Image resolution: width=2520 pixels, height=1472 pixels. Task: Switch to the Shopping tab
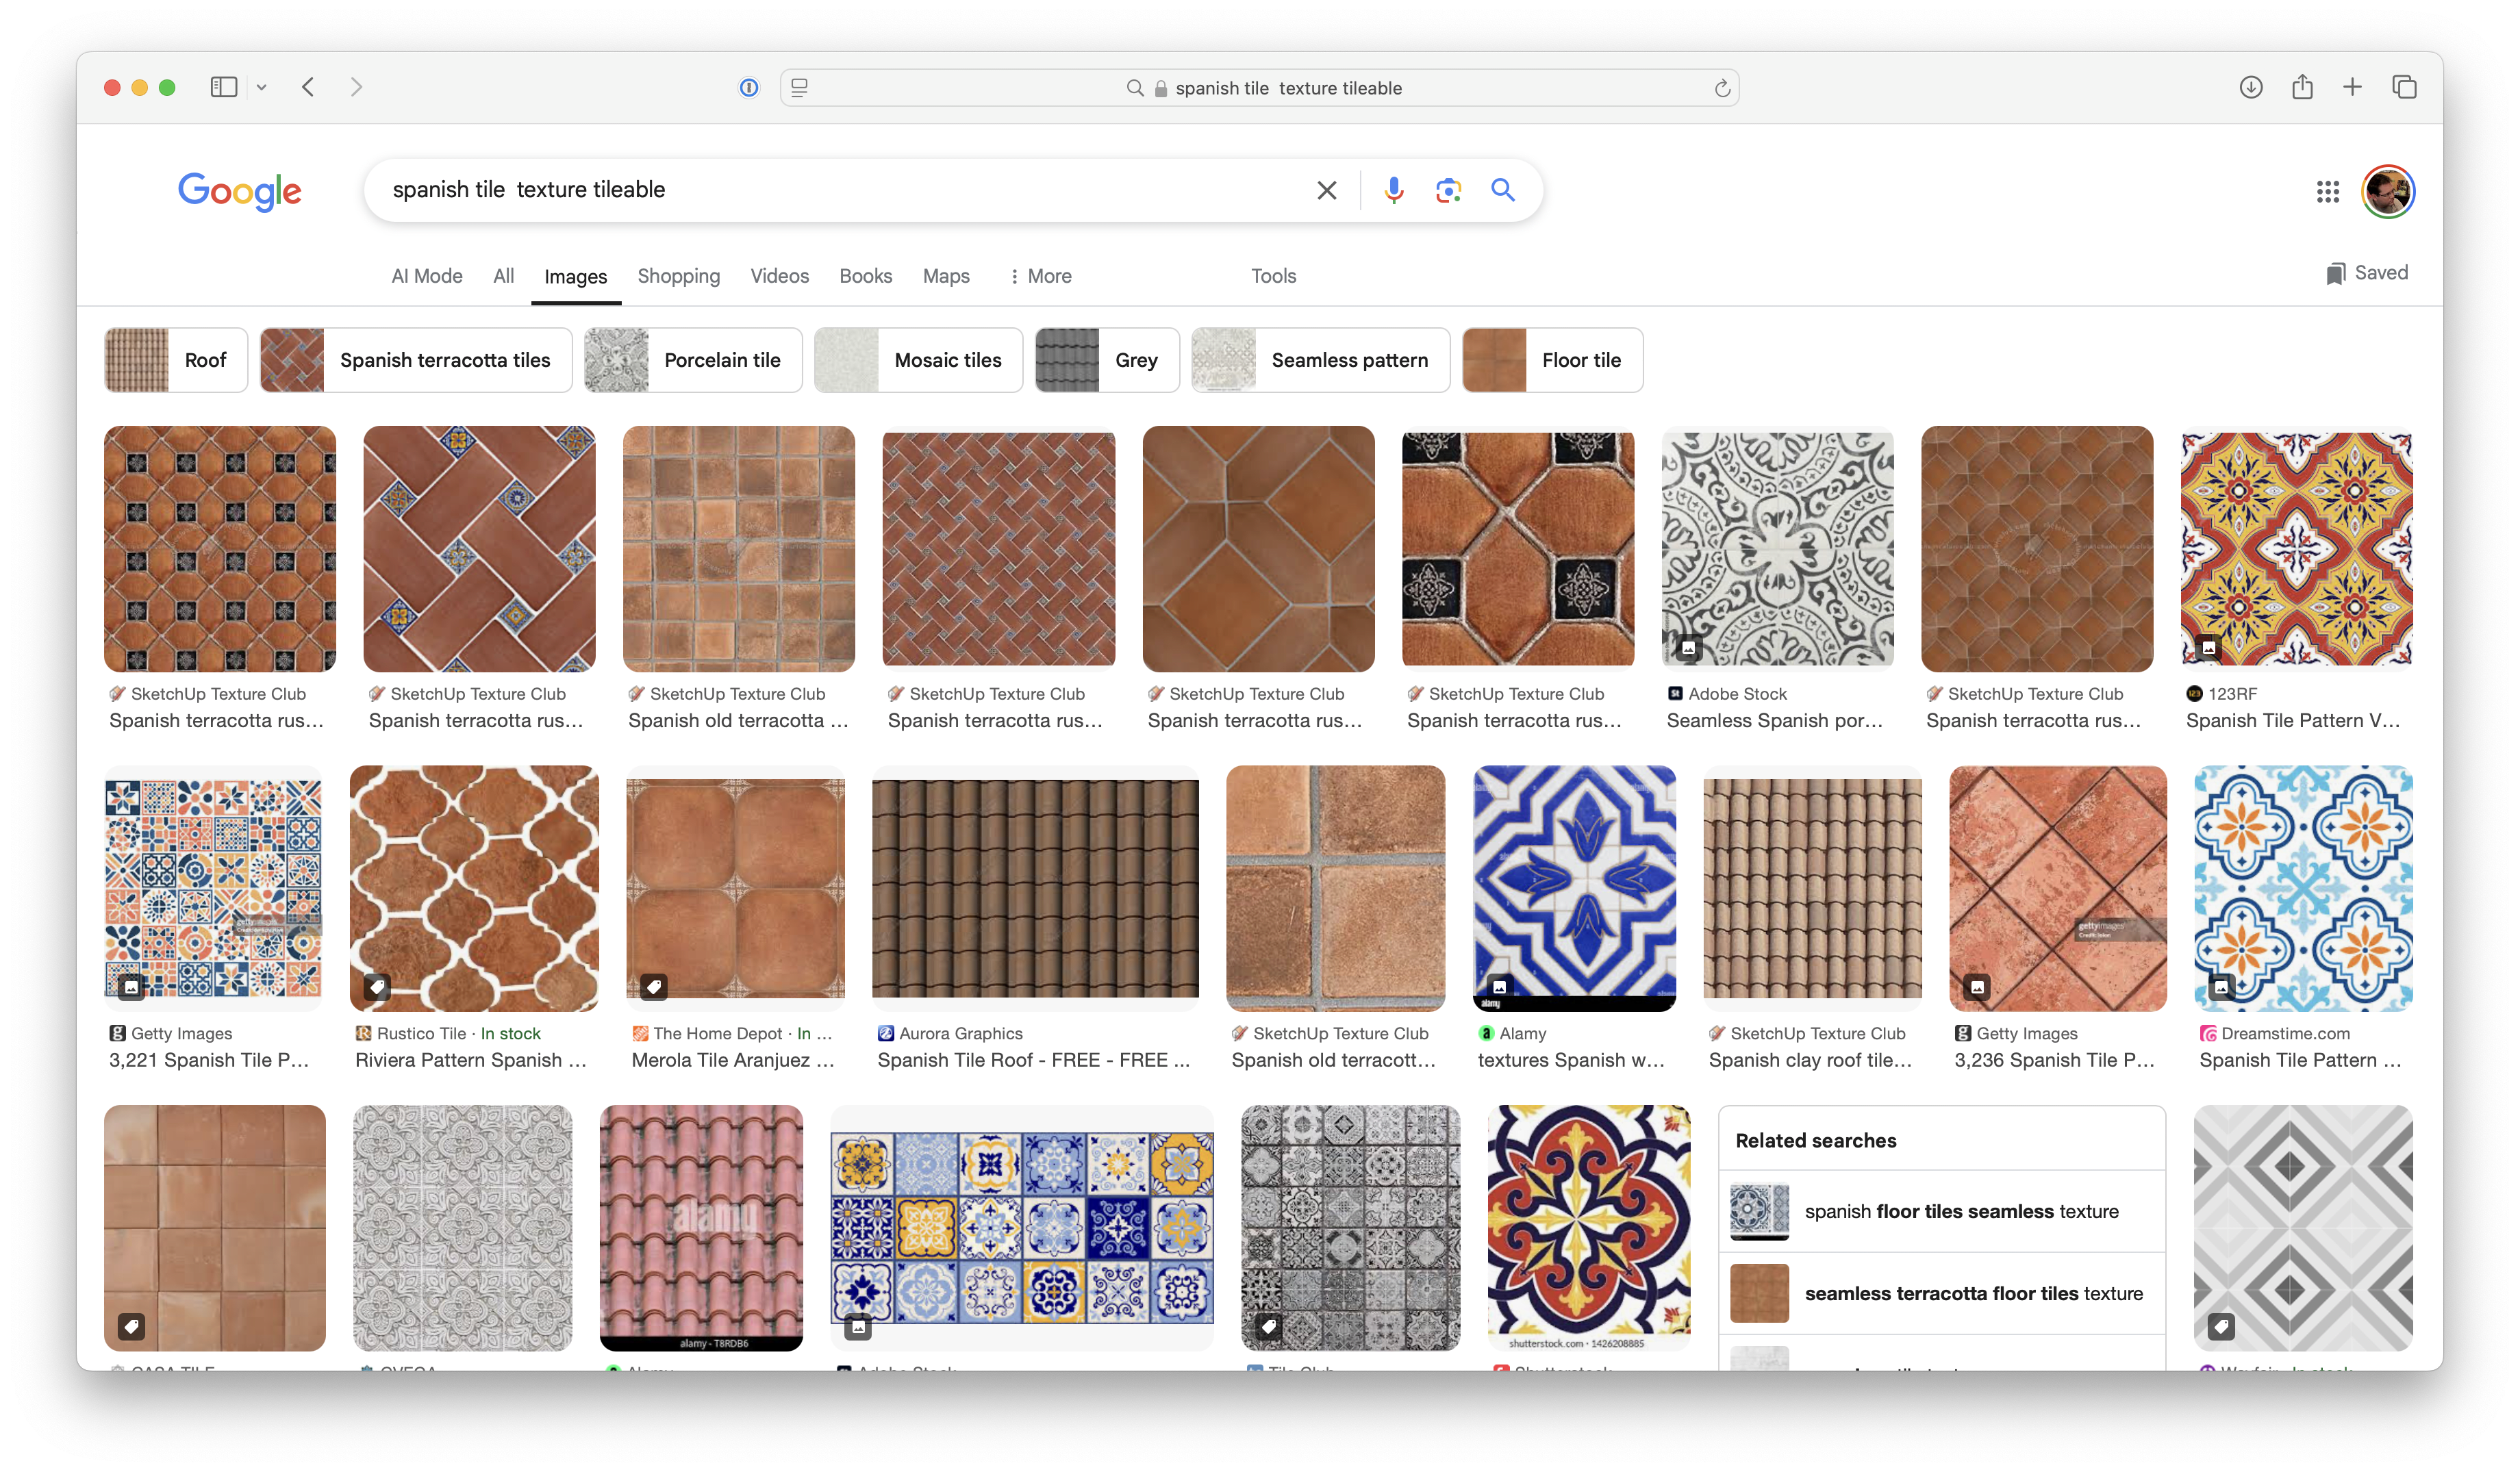click(678, 276)
